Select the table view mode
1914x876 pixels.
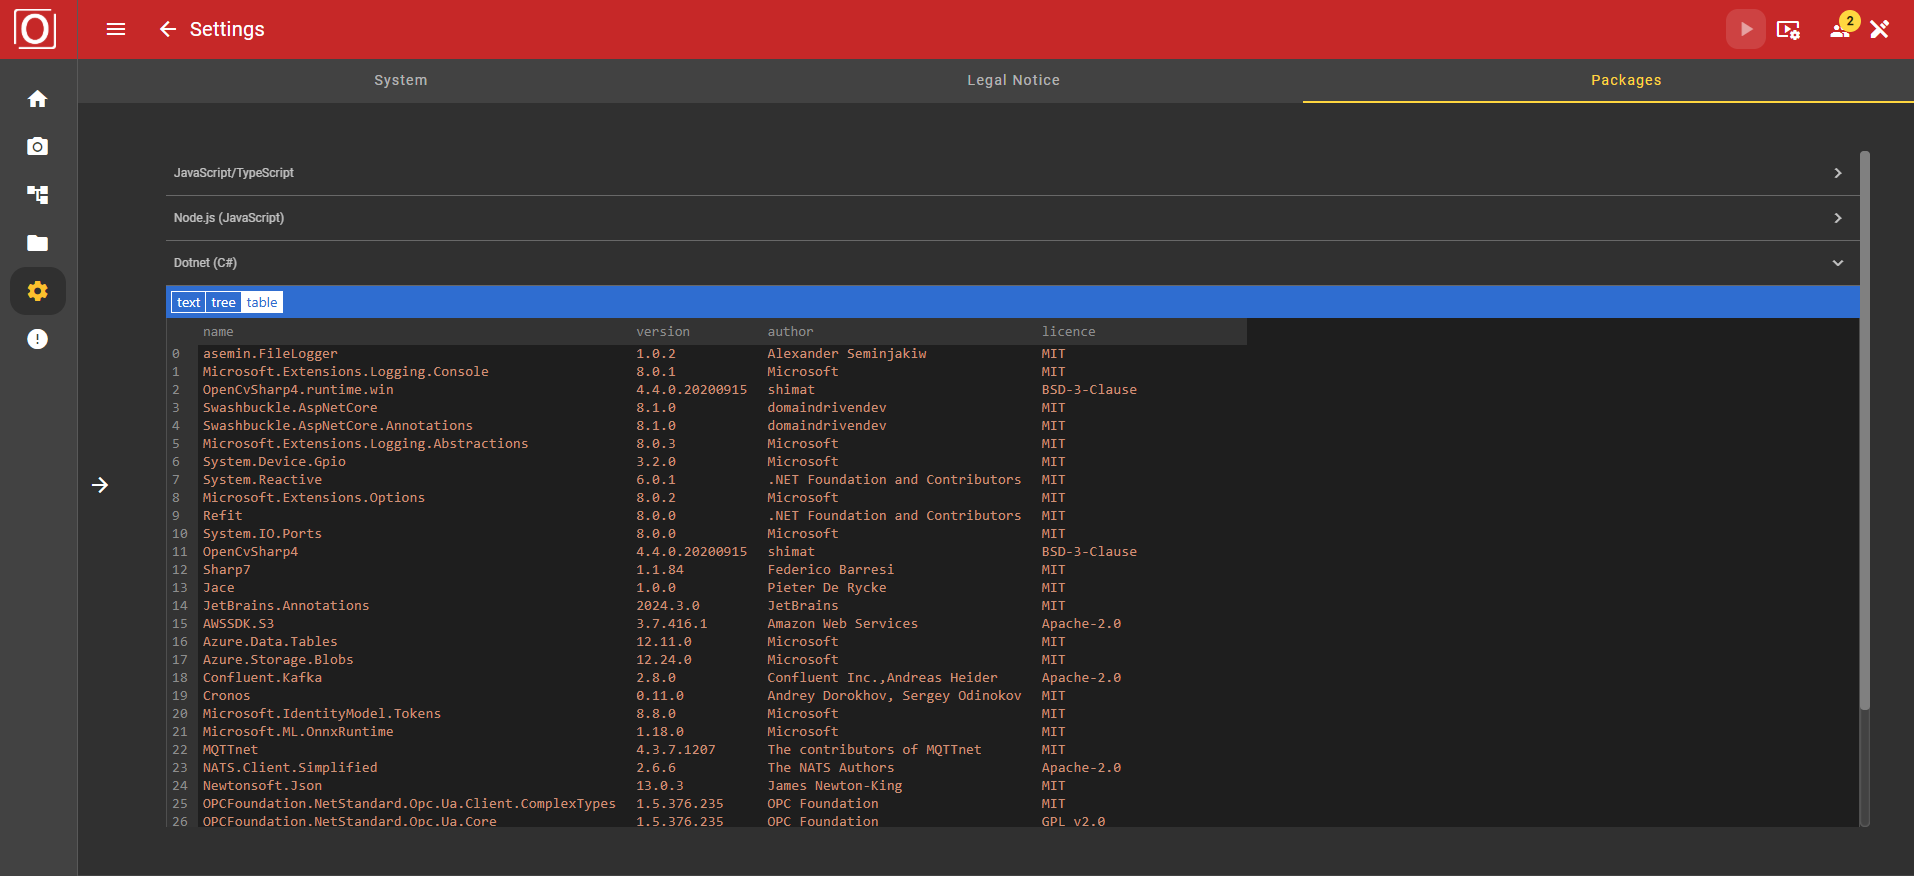coord(262,302)
